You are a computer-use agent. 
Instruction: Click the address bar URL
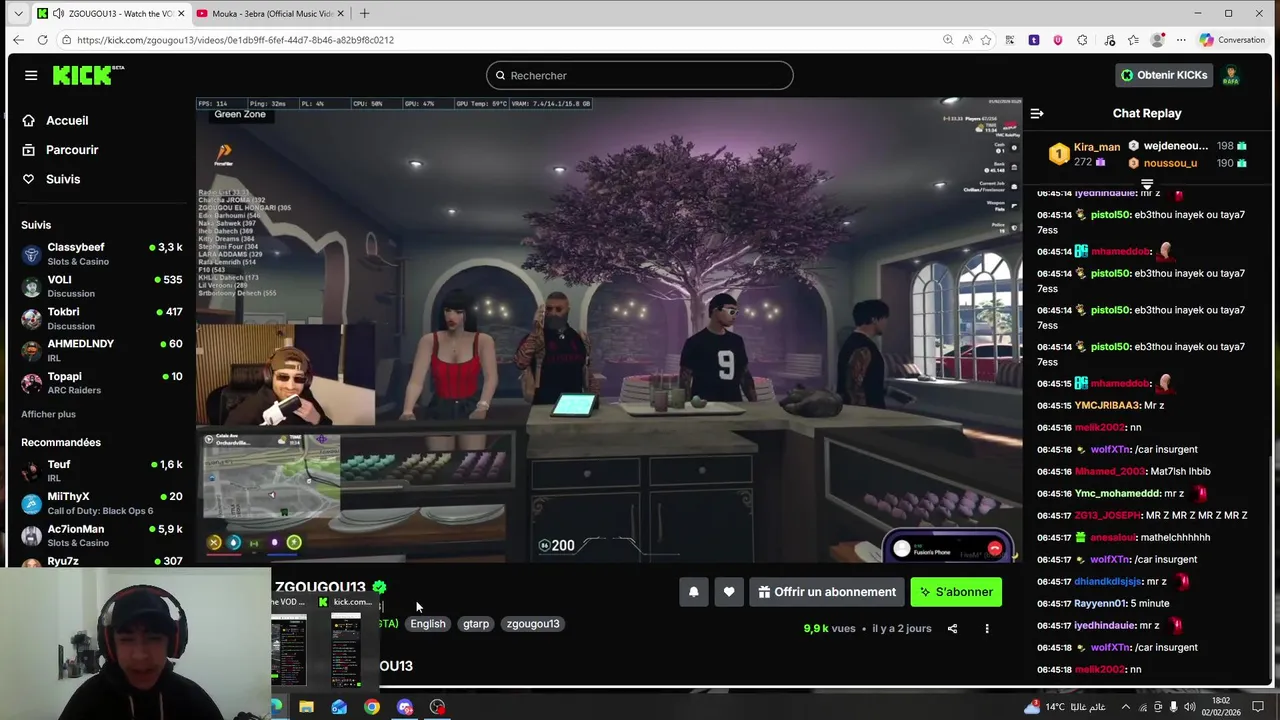[235, 40]
